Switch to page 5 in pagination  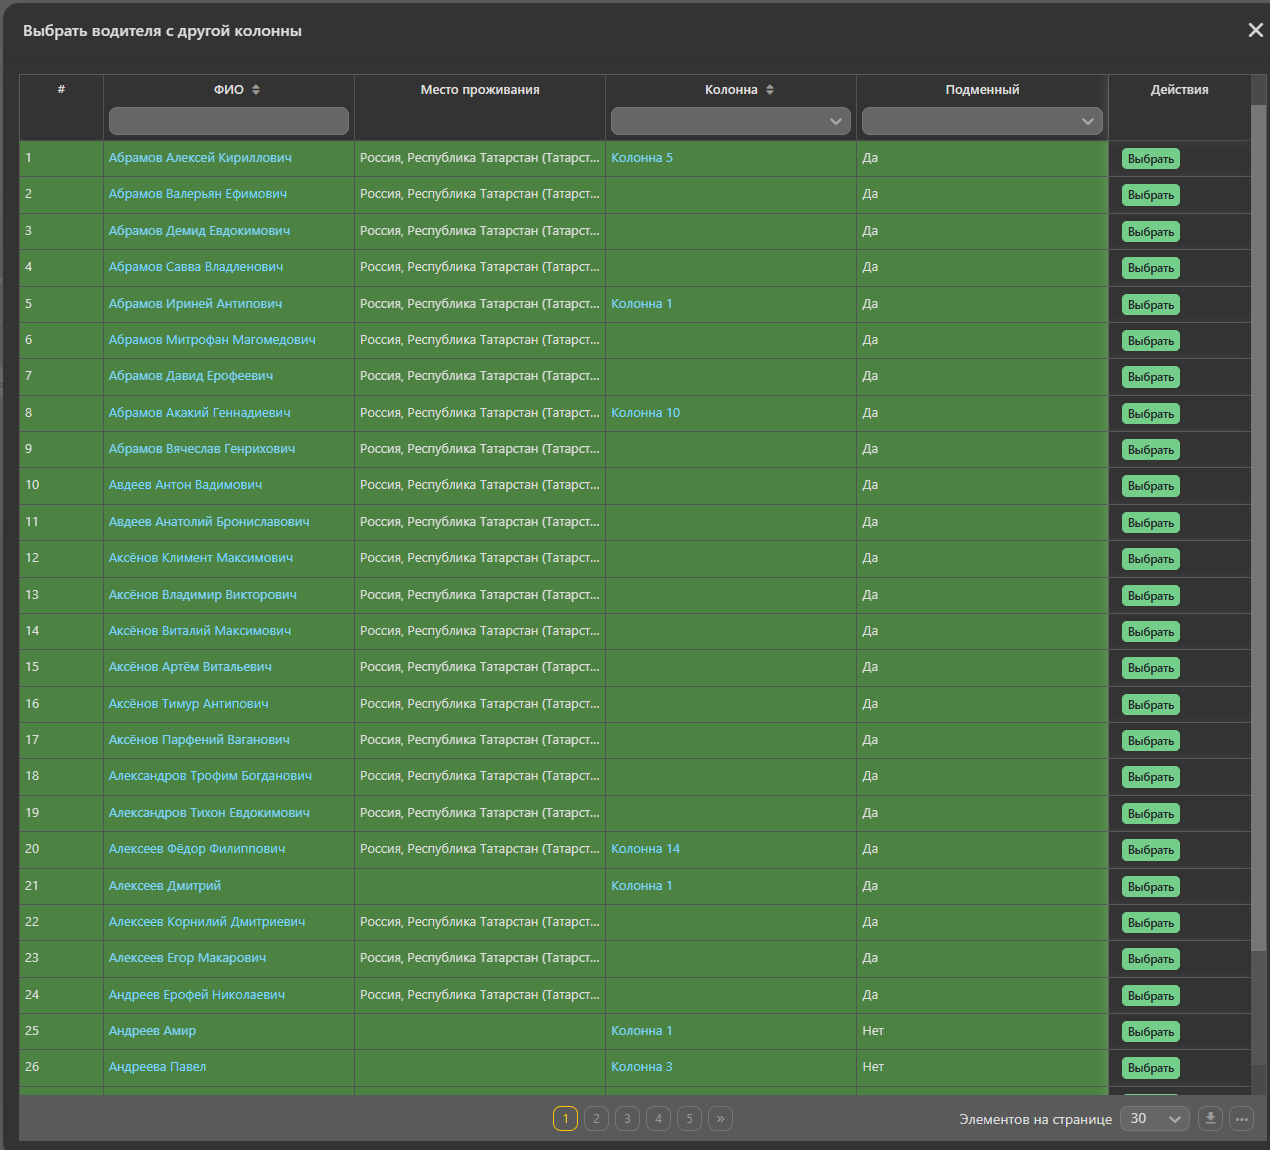point(689,1118)
